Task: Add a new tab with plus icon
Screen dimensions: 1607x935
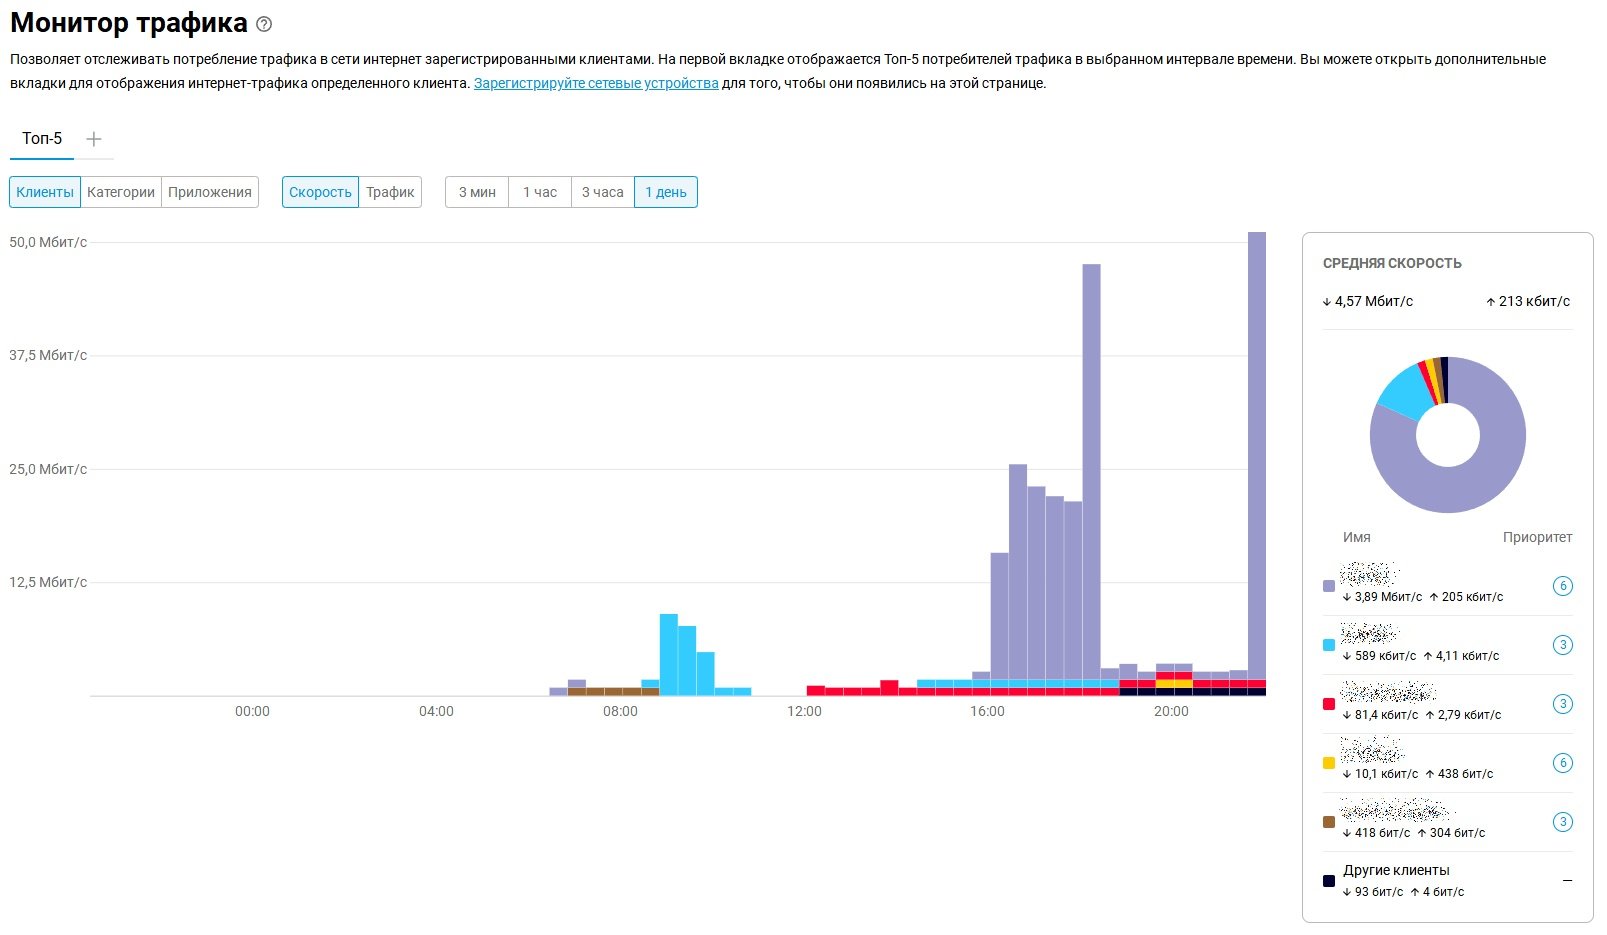Action: coord(94,139)
